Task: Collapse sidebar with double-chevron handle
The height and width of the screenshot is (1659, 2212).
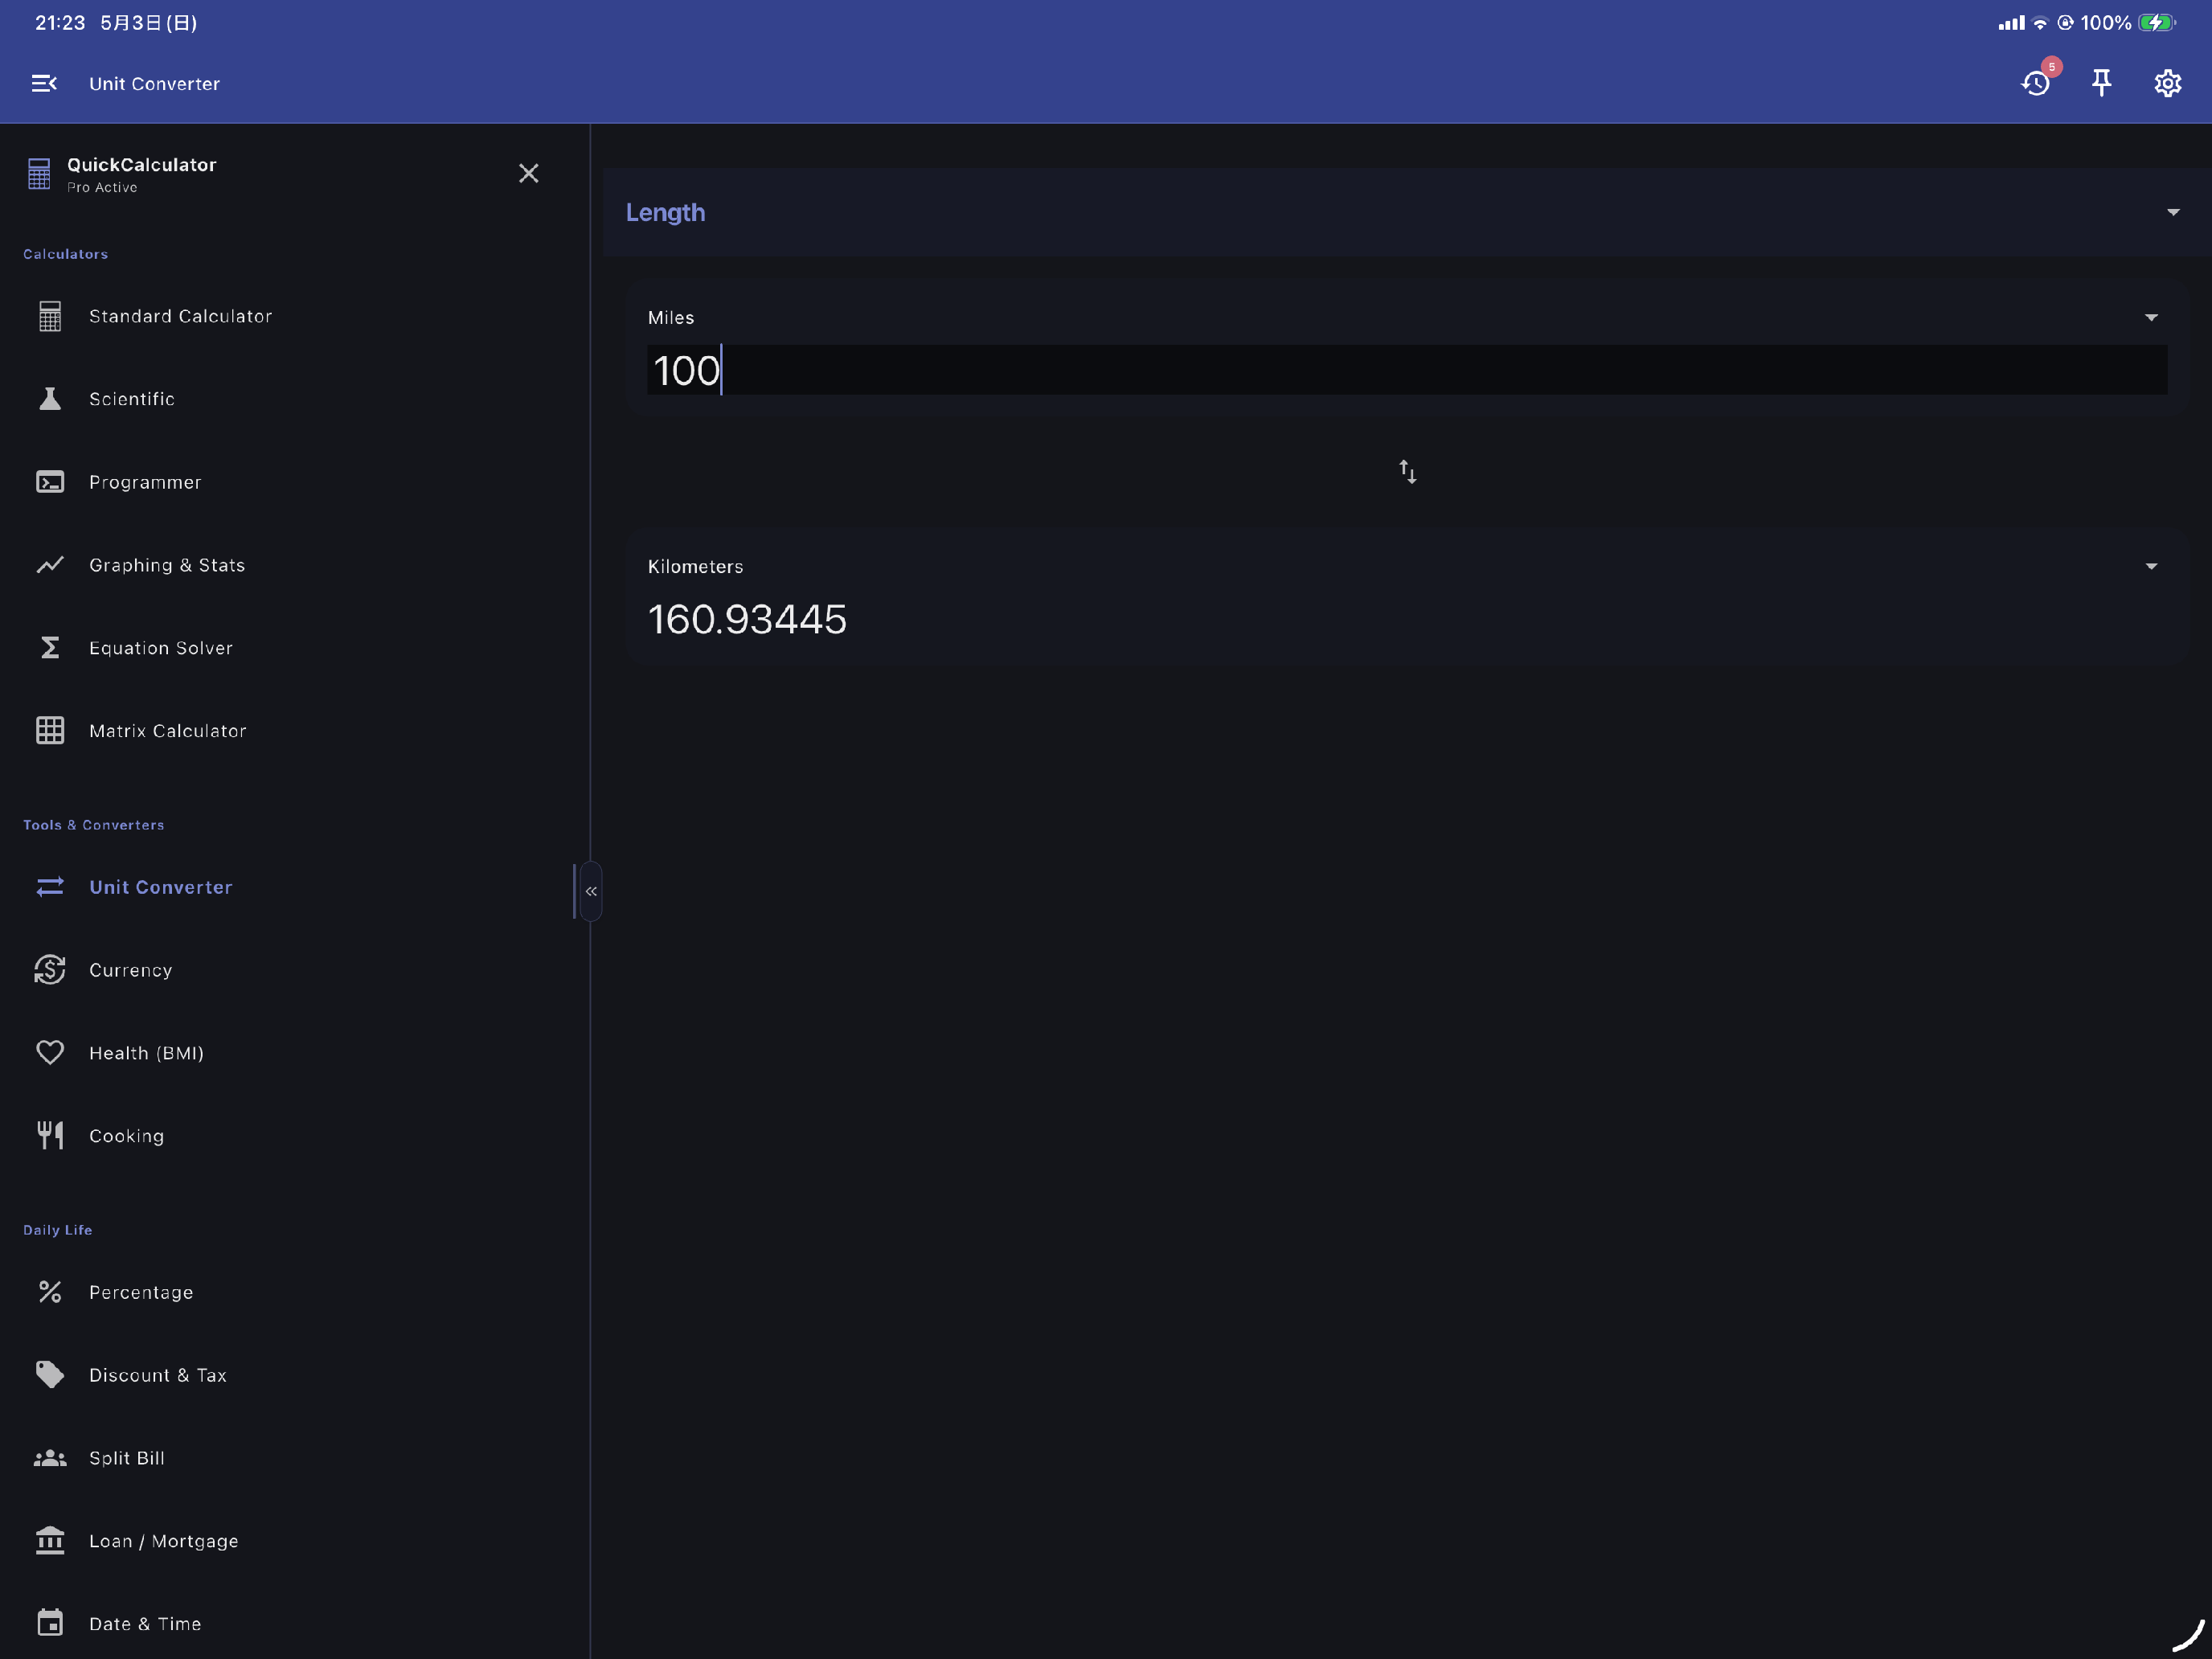Action: 591,891
